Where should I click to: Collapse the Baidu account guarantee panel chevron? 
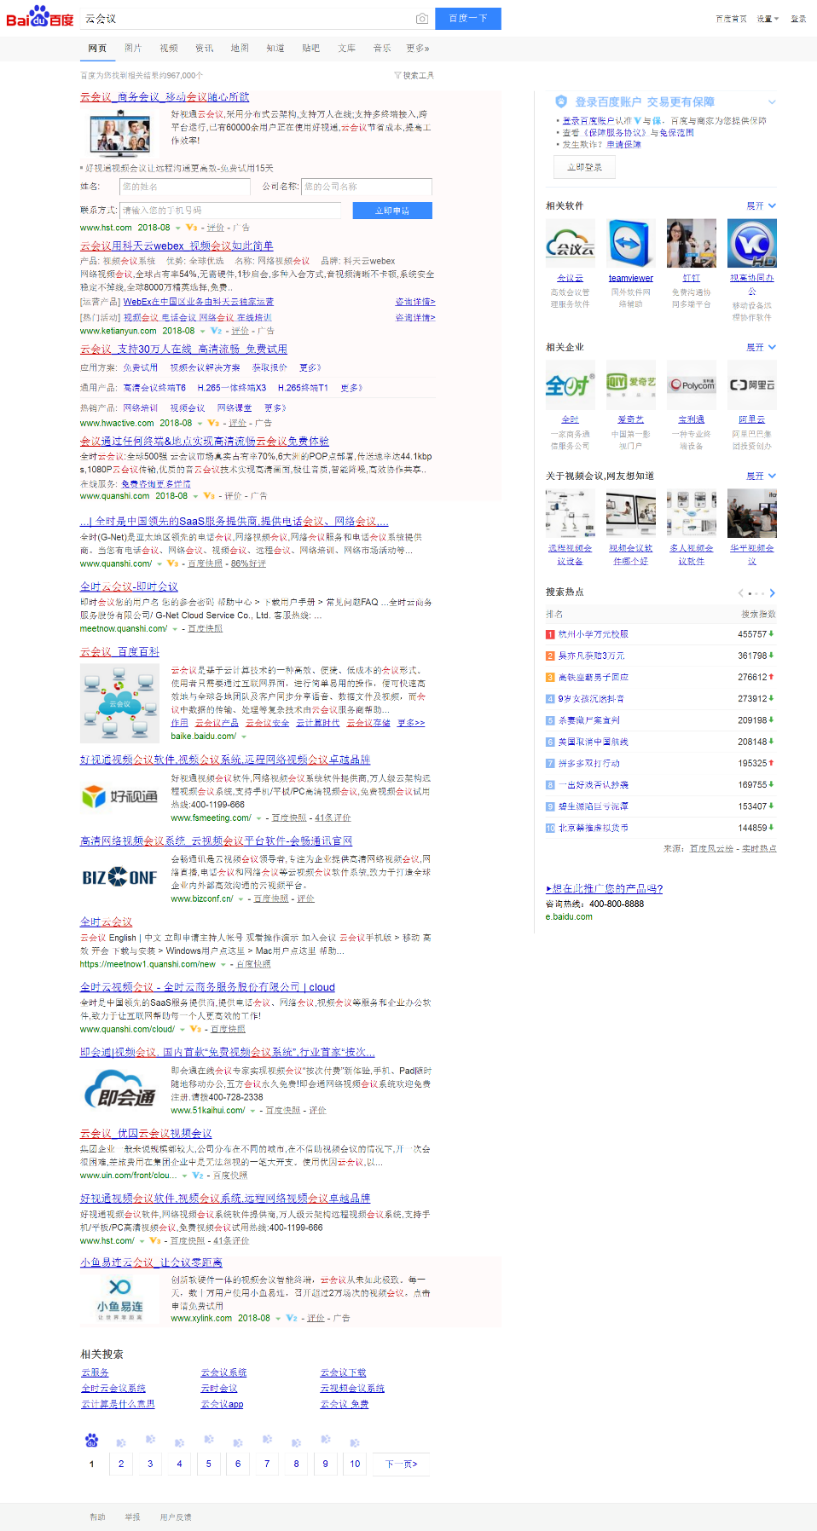point(772,102)
